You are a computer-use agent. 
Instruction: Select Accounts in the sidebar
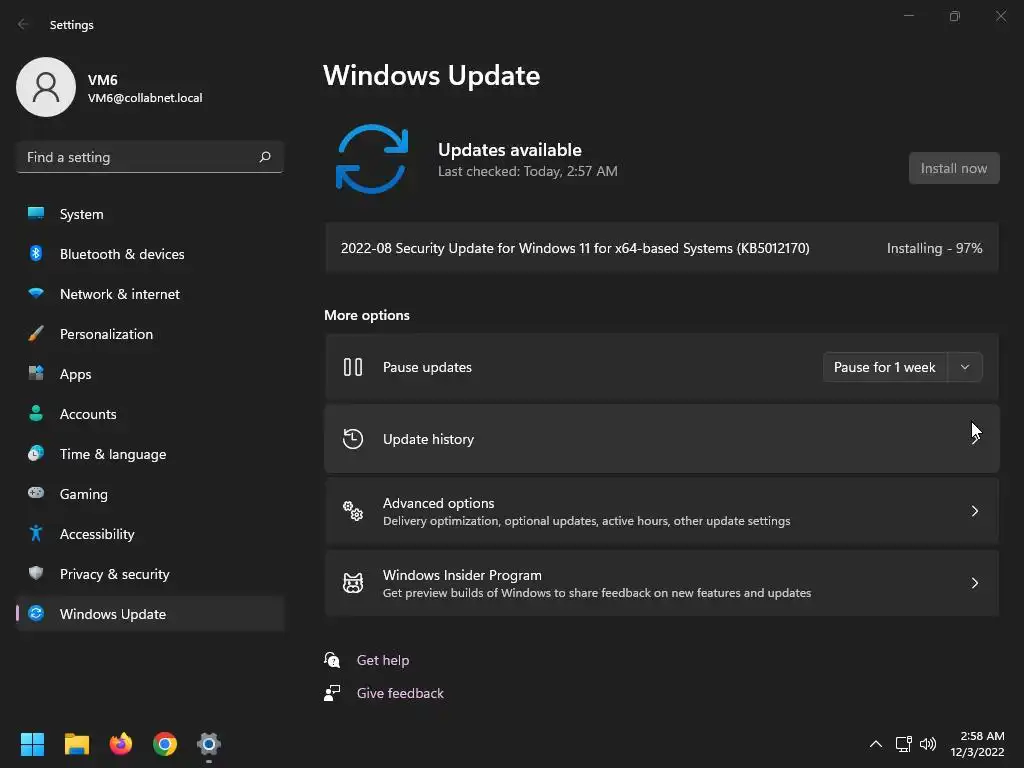(x=150, y=414)
